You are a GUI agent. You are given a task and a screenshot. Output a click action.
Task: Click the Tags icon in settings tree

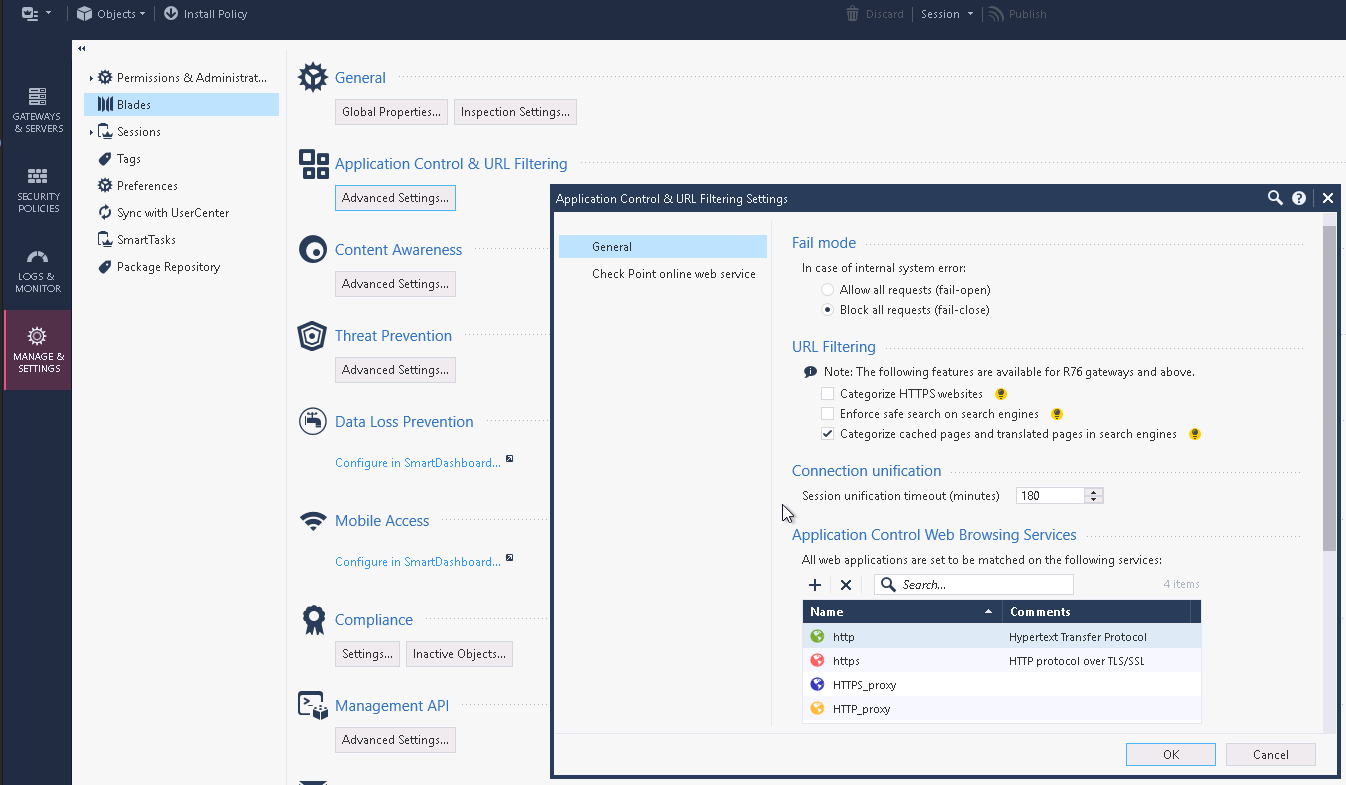coord(105,158)
